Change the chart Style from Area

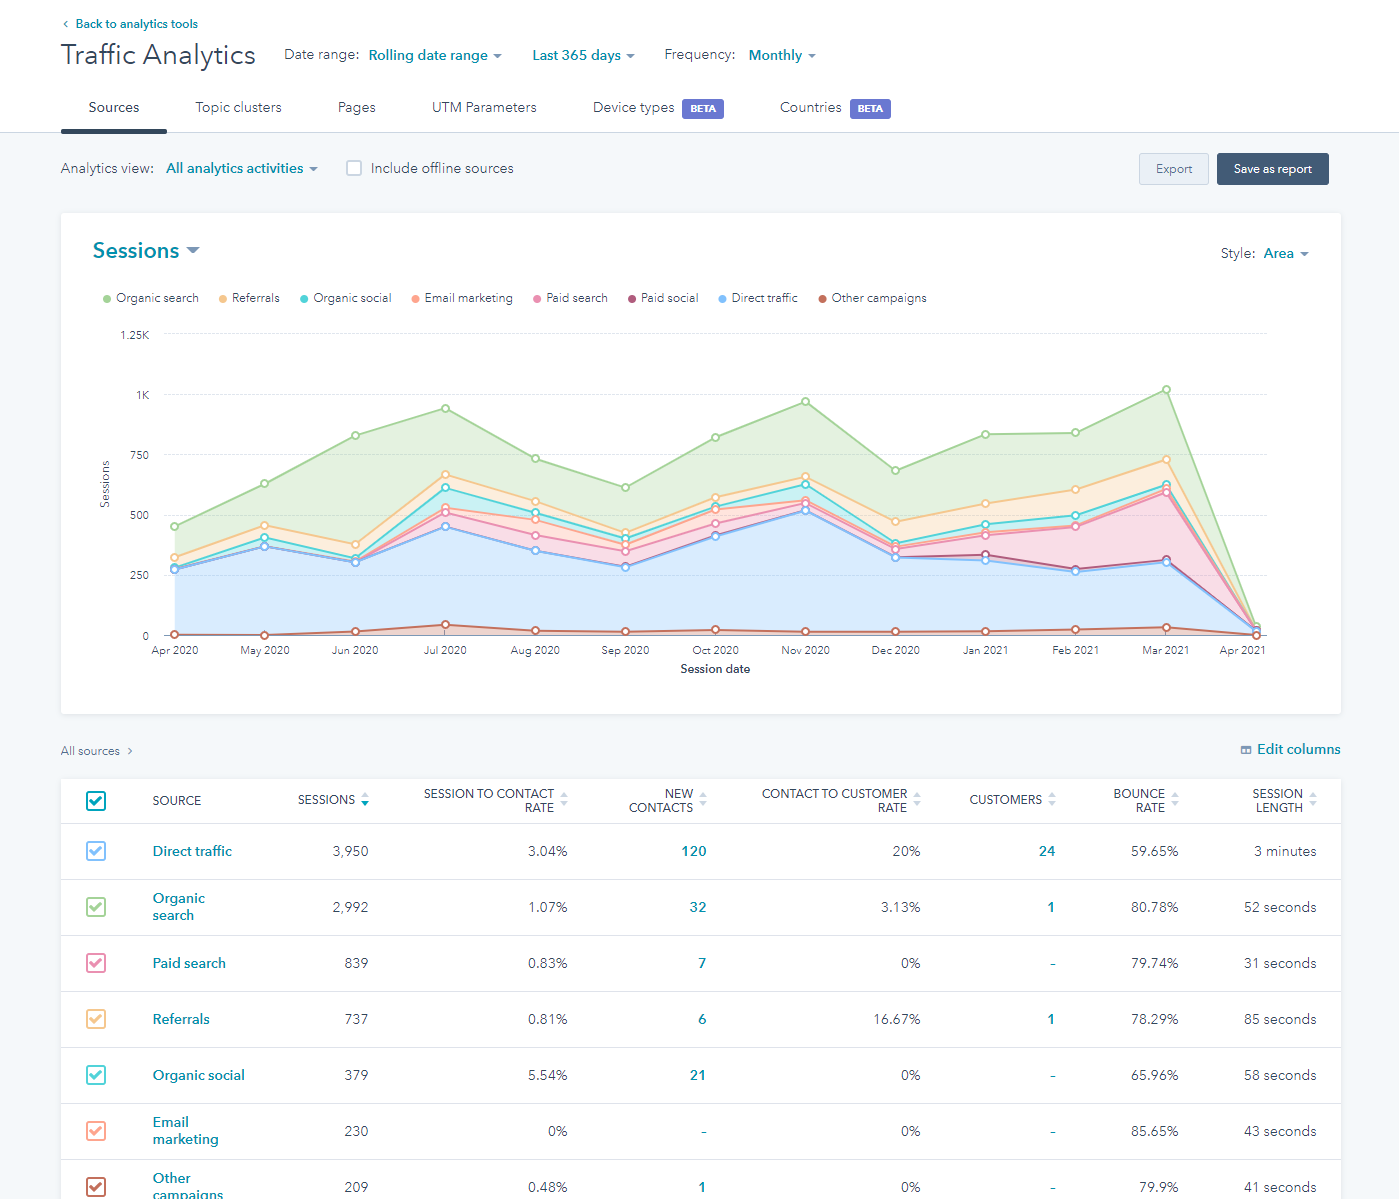1287,253
